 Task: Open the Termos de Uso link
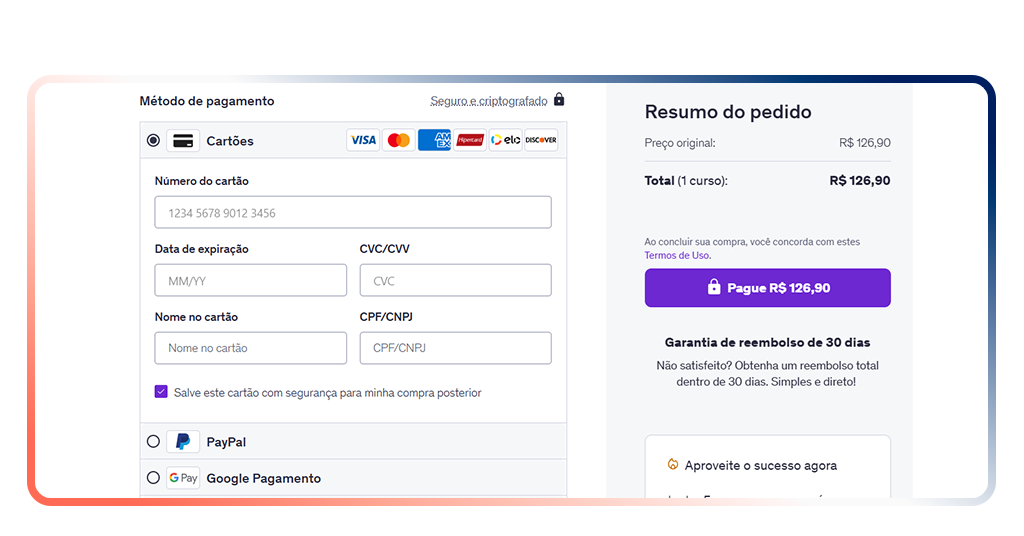point(677,255)
